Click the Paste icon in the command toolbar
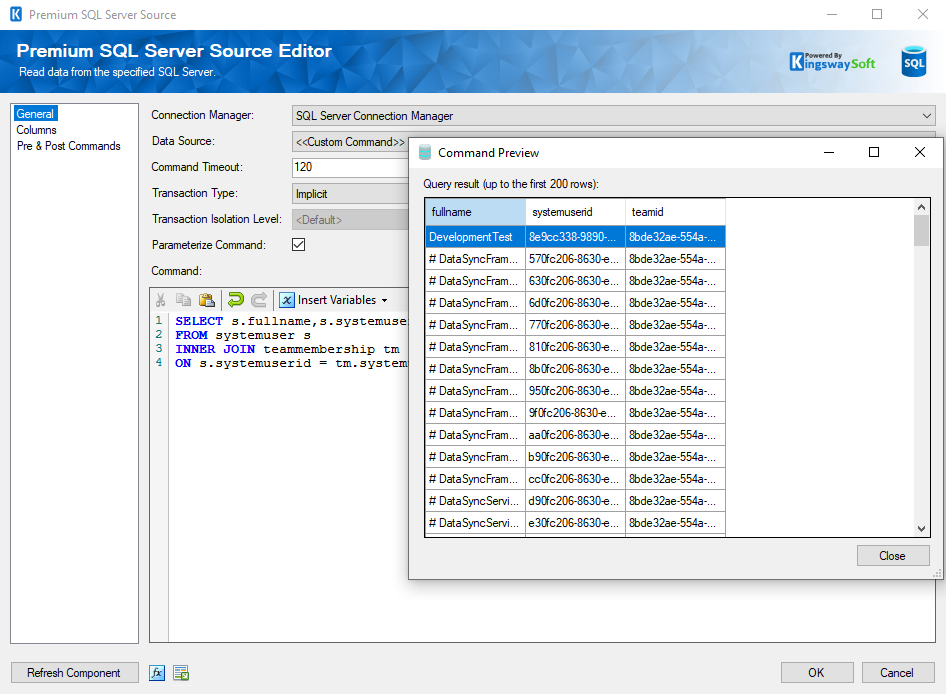946x694 pixels. coord(207,299)
